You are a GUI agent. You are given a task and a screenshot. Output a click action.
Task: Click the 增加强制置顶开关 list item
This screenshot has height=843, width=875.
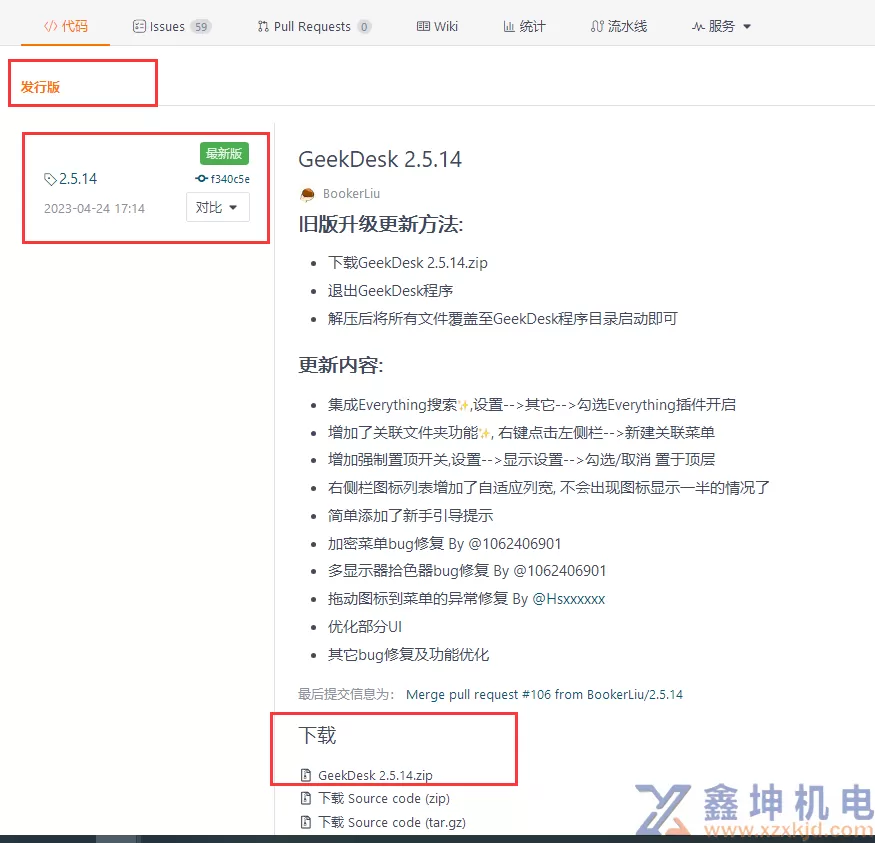tap(521, 460)
